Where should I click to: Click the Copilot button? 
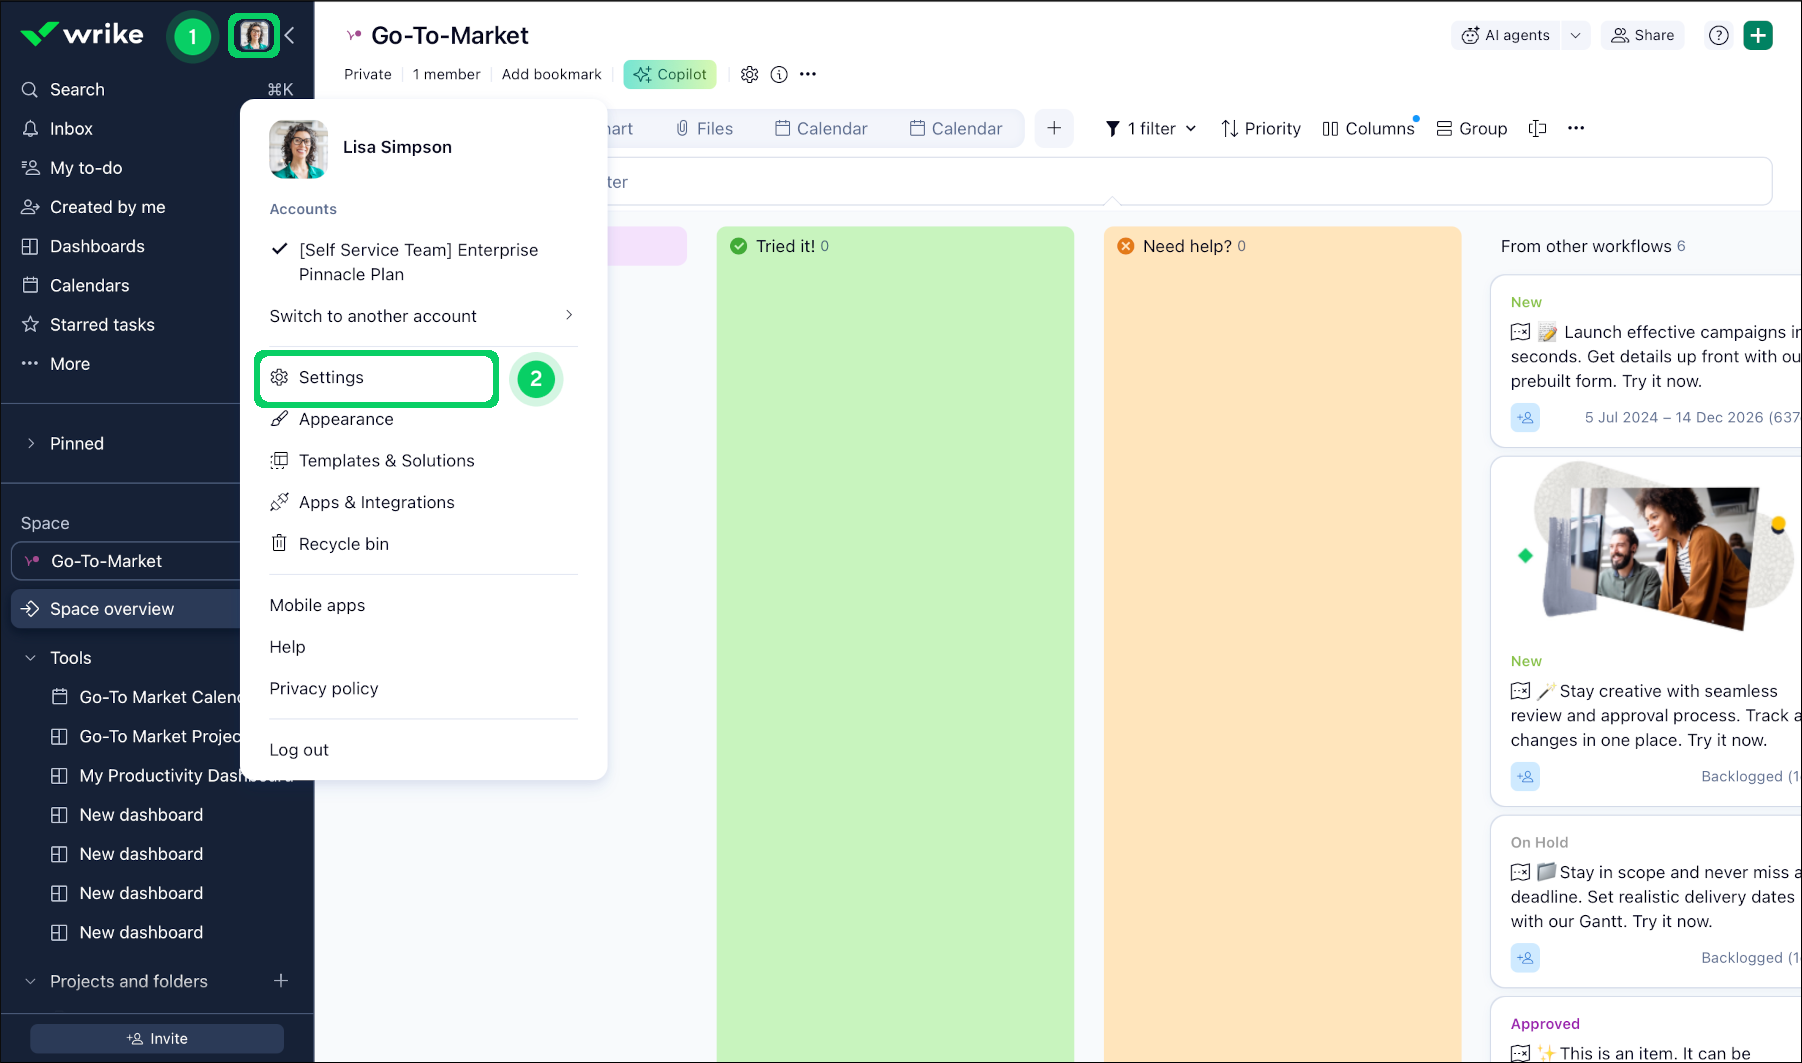coord(669,74)
